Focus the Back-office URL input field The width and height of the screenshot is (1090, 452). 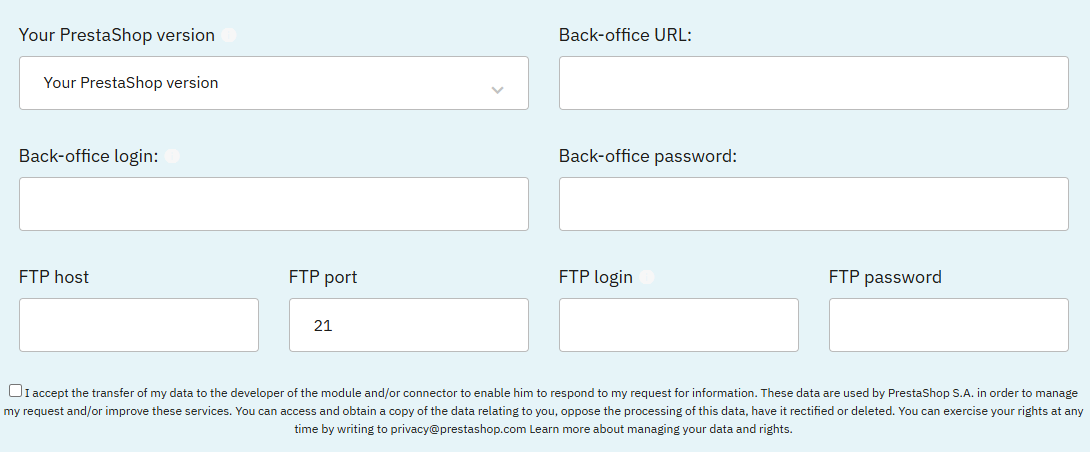[x=813, y=83]
